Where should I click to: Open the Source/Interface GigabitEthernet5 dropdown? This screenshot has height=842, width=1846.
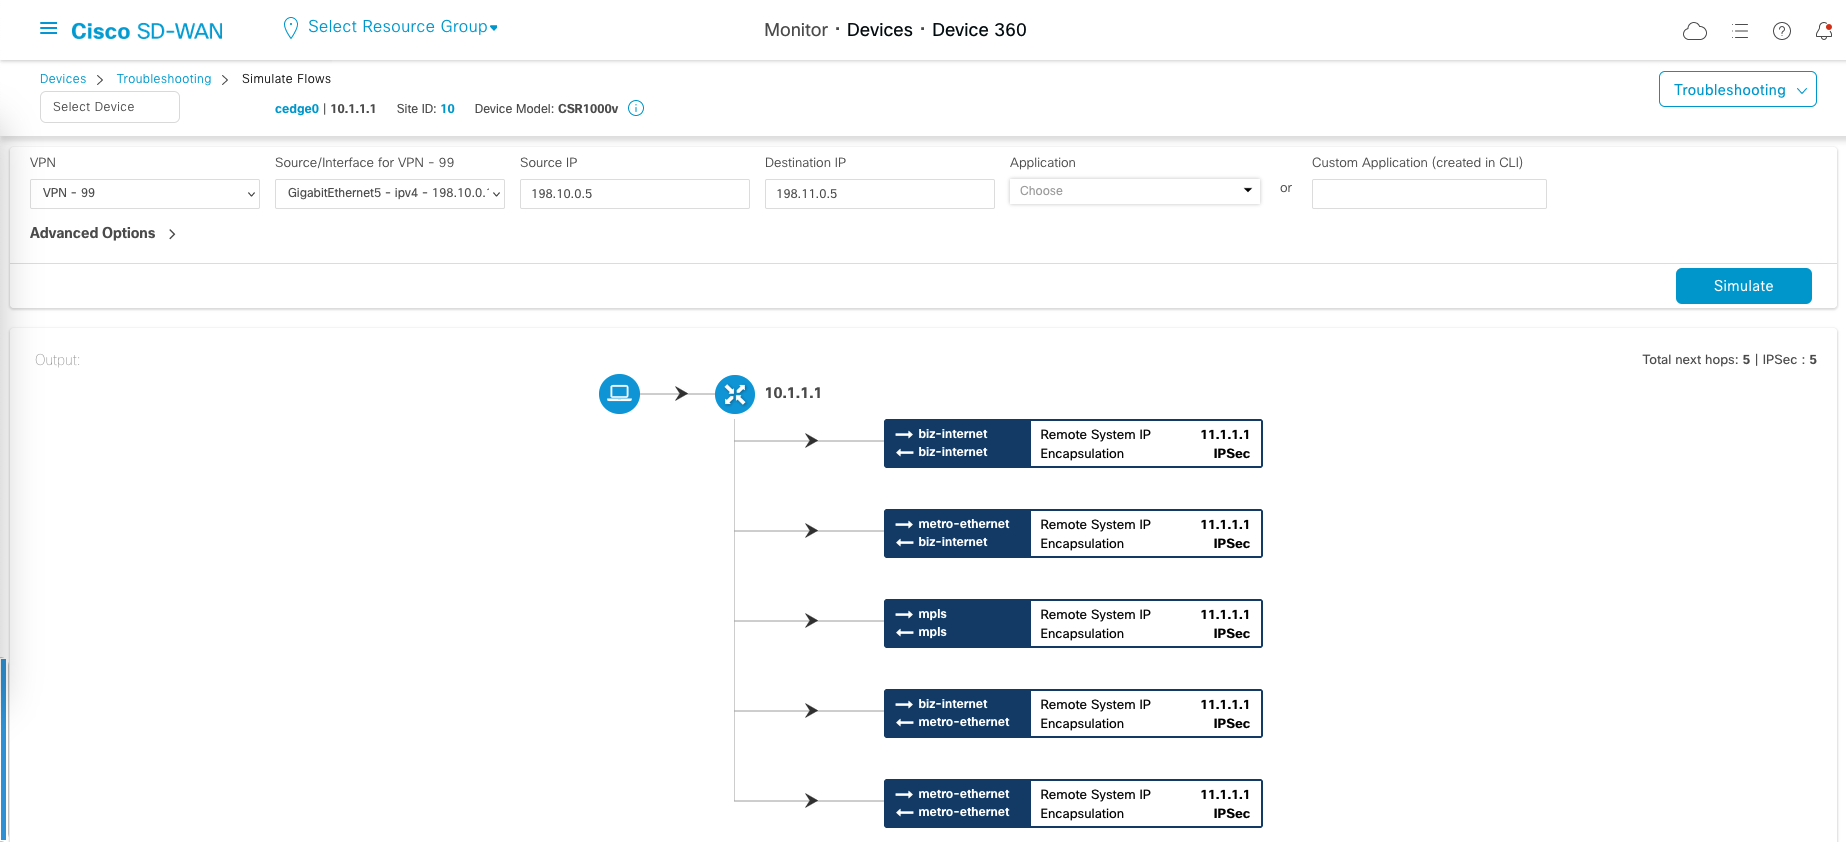pyautogui.click(x=389, y=194)
